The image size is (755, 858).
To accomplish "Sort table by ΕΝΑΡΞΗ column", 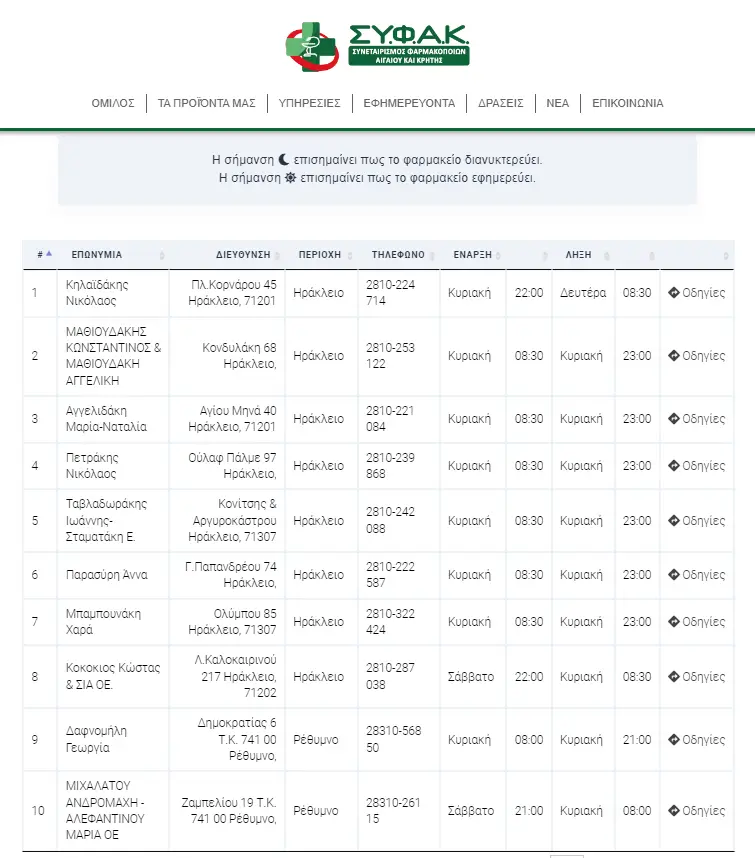I will tap(473, 254).
